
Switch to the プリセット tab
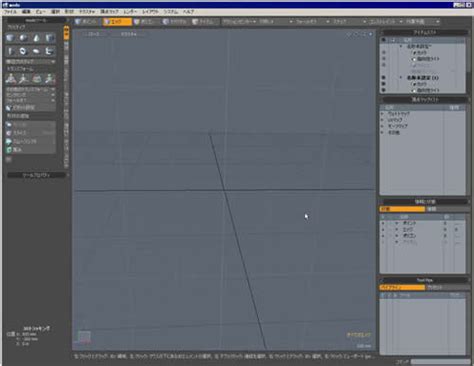click(447, 287)
